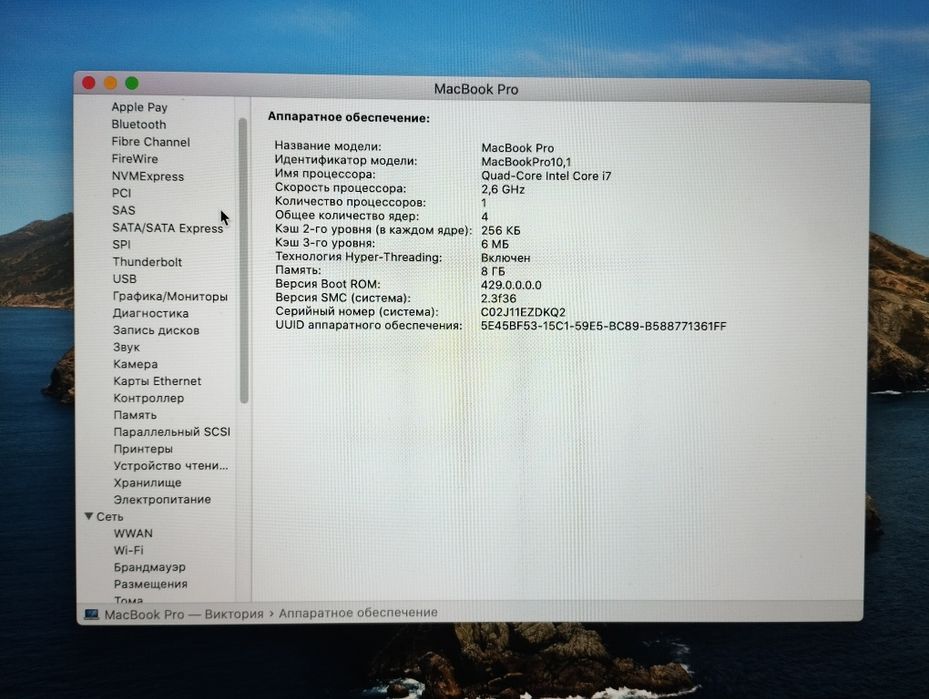The width and height of the screenshot is (929, 699).
Task: Collapse the Сеть section triangle
Action: pos(89,517)
